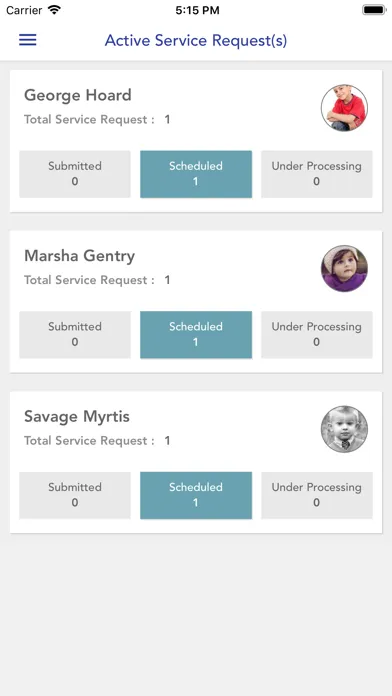Tap the battery indicator icon
This screenshot has height=696, width=392.
point(374,10)
